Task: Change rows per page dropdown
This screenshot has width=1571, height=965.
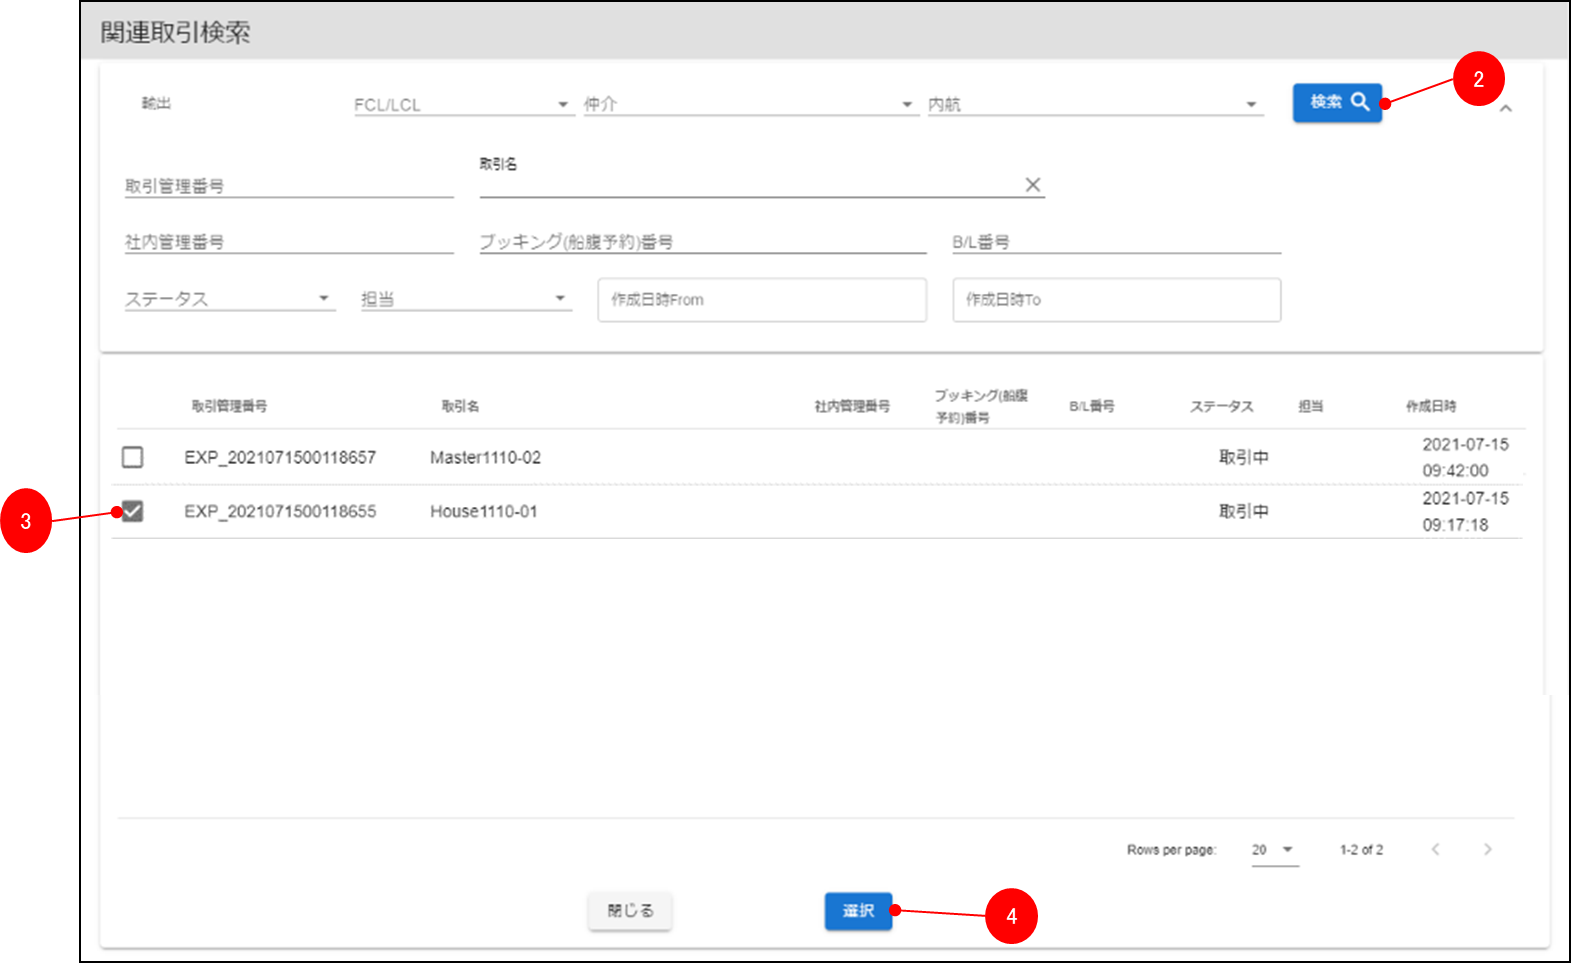Action: coord(1273,850)
